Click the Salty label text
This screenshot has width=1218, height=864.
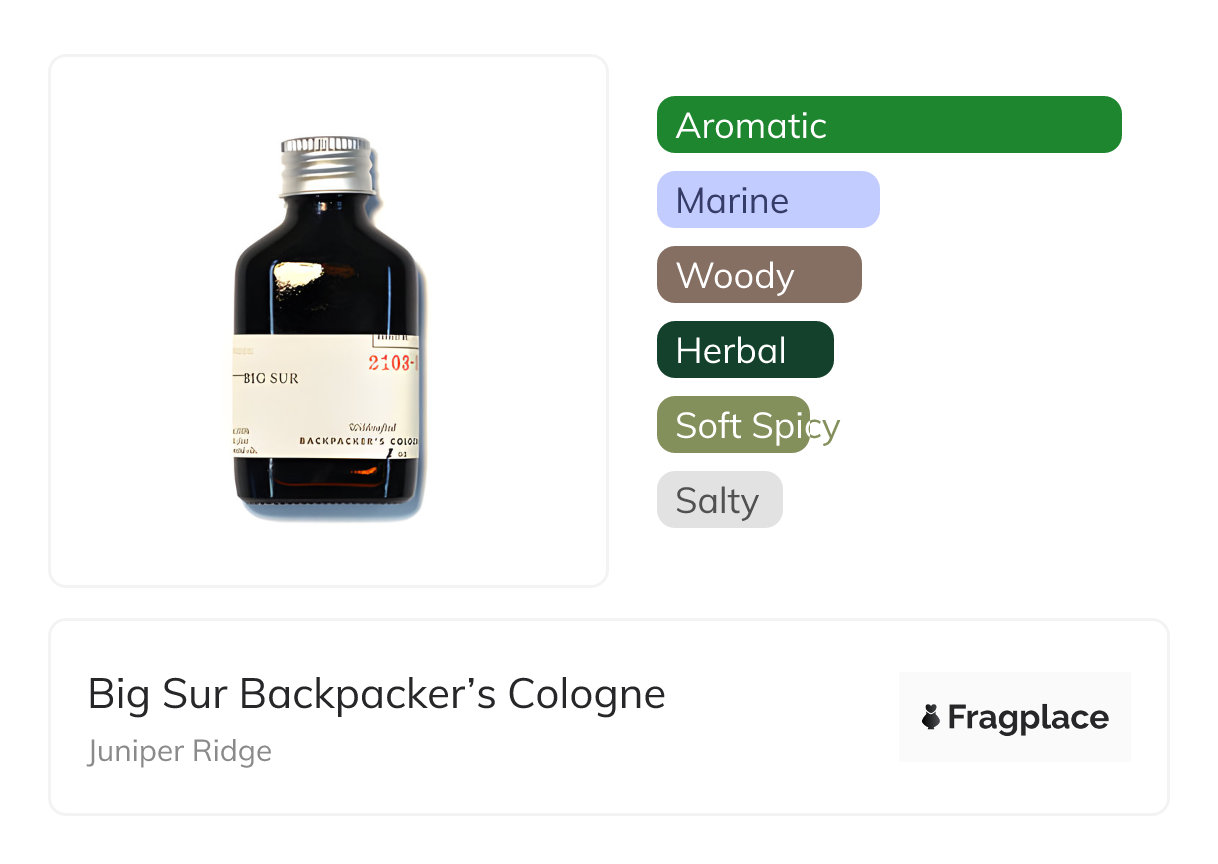(x=717, y=500)
